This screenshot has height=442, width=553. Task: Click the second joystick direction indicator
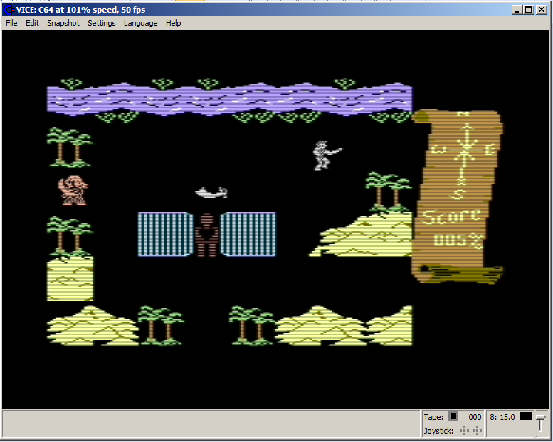477,431
